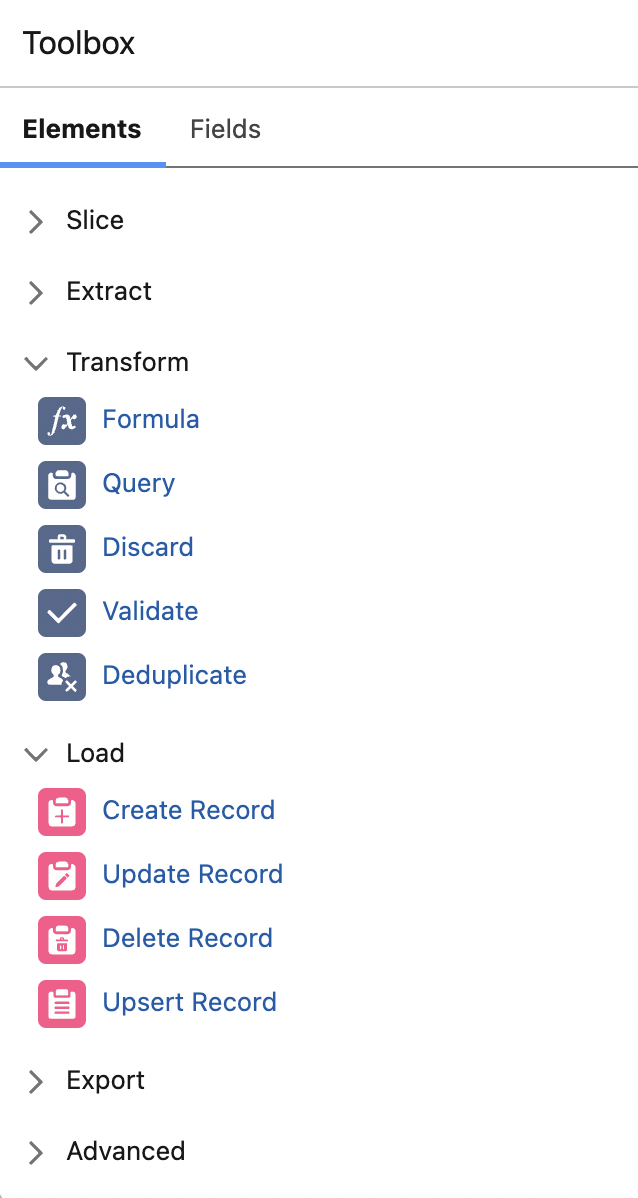The image size is (638, 1198).
Task: Click the Formula element label
Action: click(x=151, y=420)
